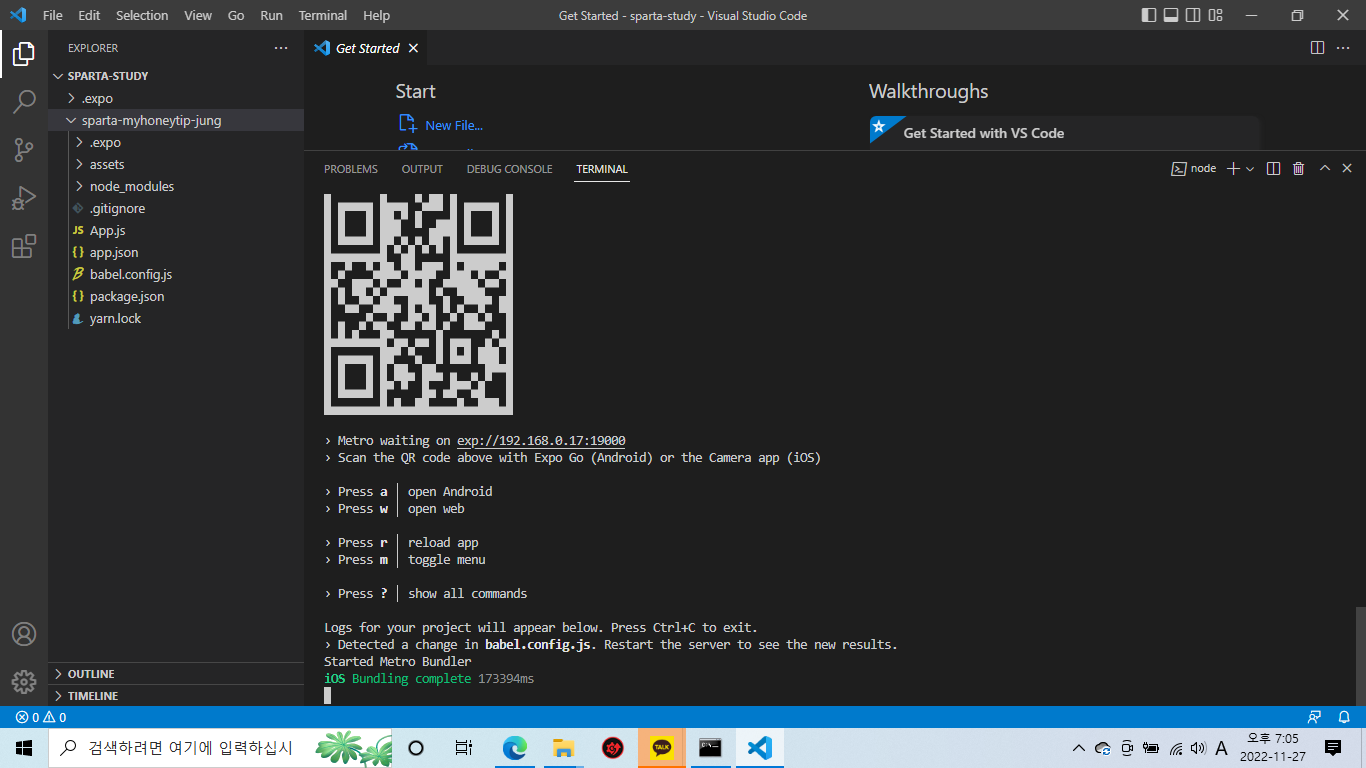Switch to the PROBLEMS tab
The height and width of the screenshot is (768, 1366).
(x=351, y=169)
